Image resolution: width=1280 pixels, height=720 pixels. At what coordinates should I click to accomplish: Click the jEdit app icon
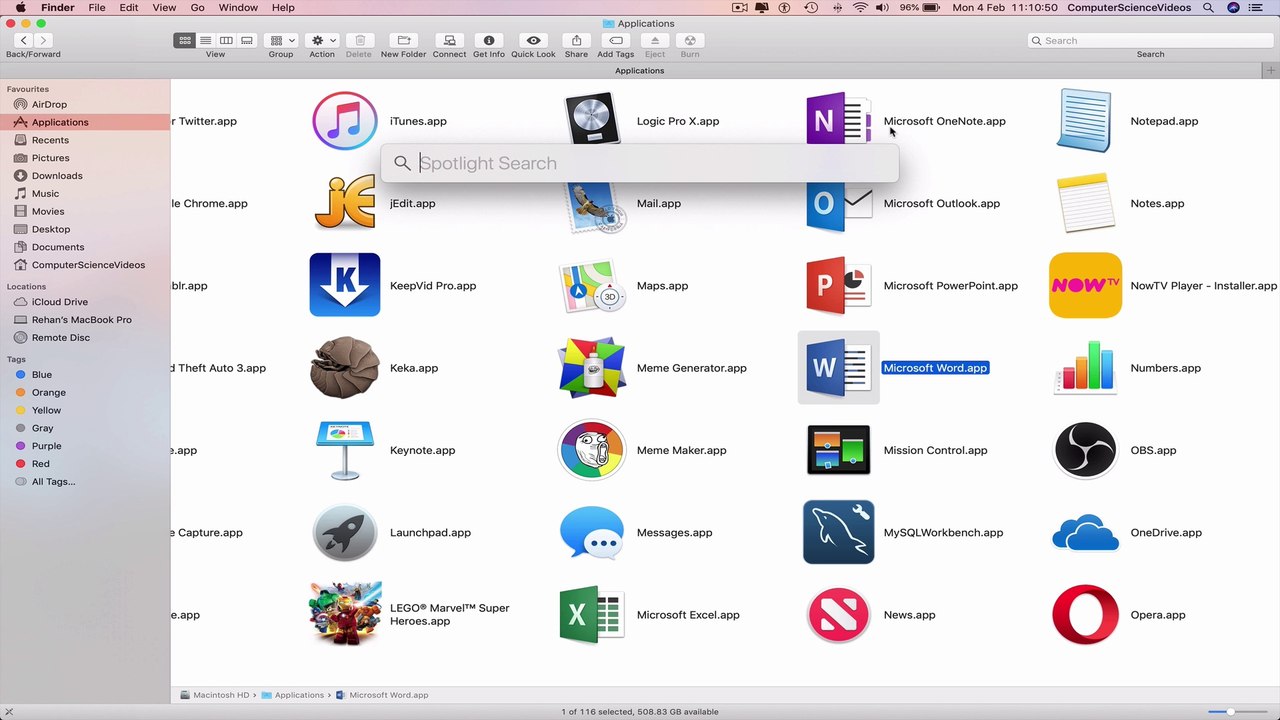coord(345,203)
